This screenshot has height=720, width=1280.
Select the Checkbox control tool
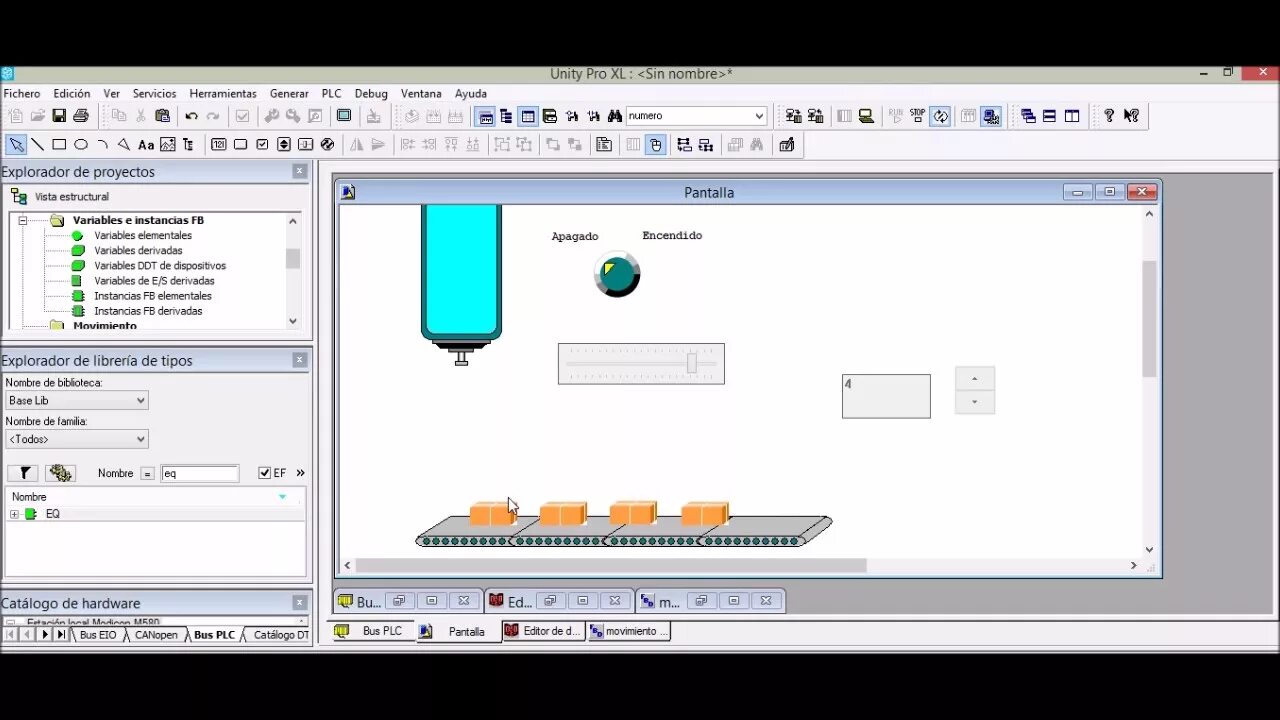point(262,145)
